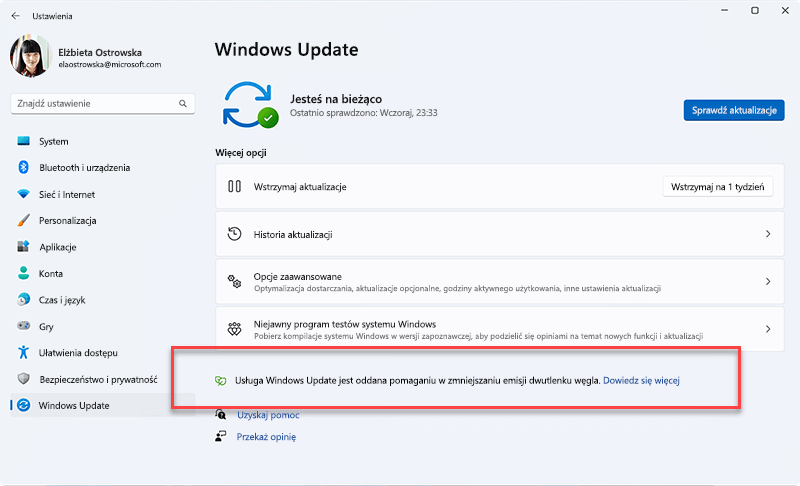Click the Uzyskaj pomoc link

tap(268, 415)
